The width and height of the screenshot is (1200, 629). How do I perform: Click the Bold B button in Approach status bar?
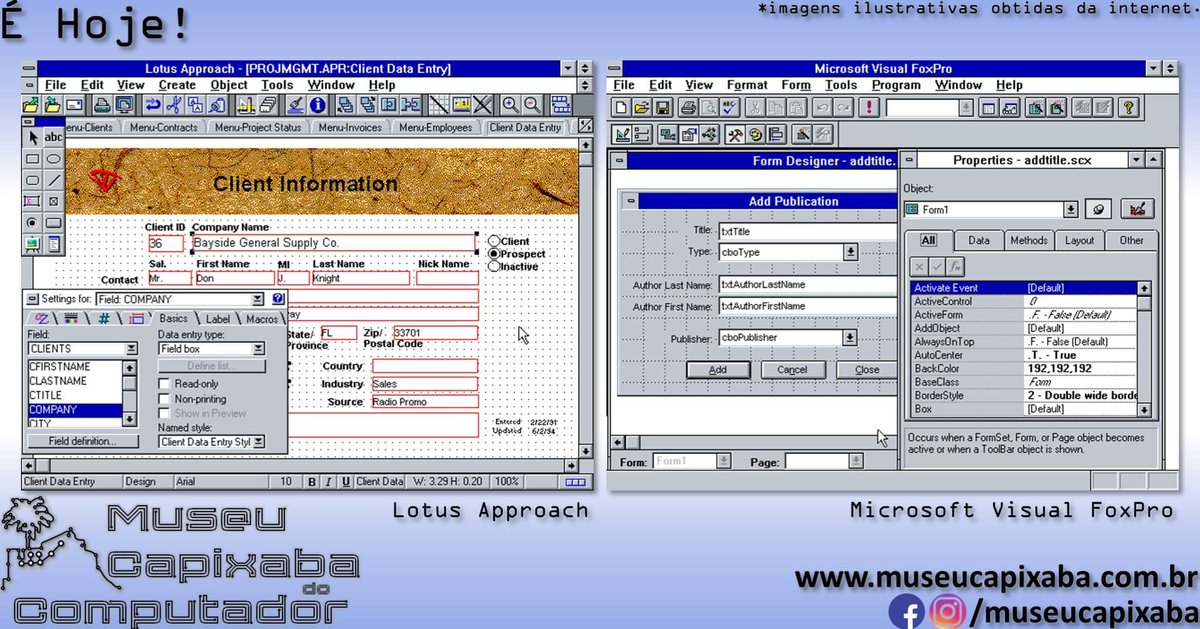point(312,482)
